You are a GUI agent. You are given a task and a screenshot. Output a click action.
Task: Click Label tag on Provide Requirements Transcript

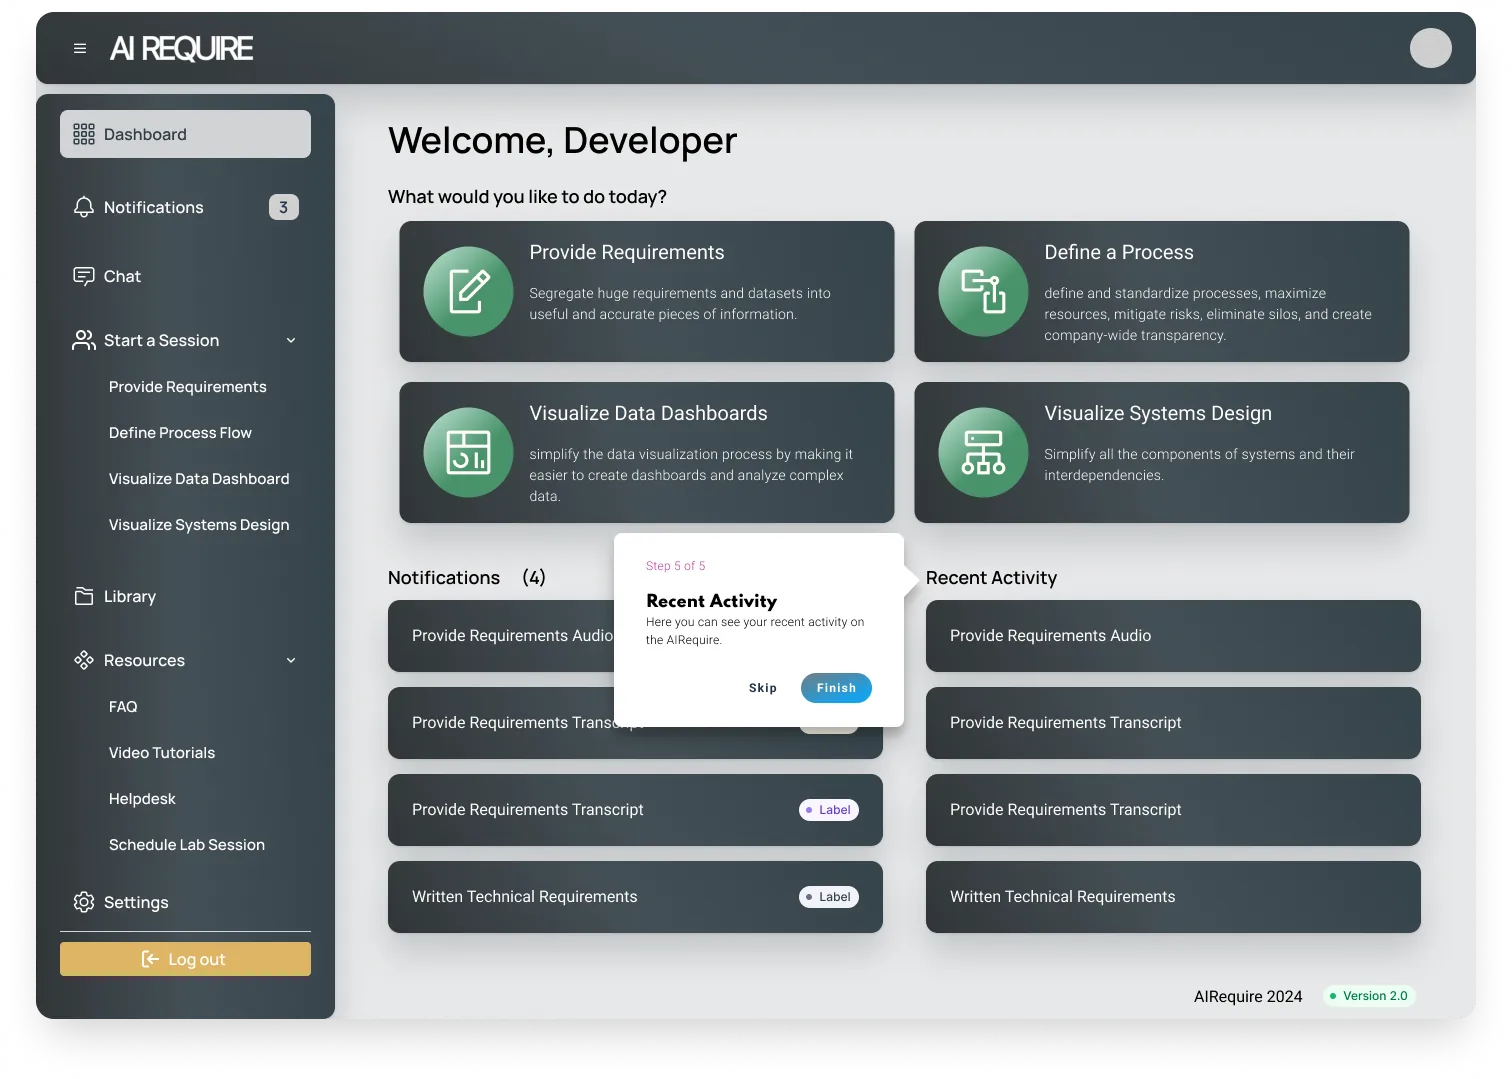pos(829,810)
